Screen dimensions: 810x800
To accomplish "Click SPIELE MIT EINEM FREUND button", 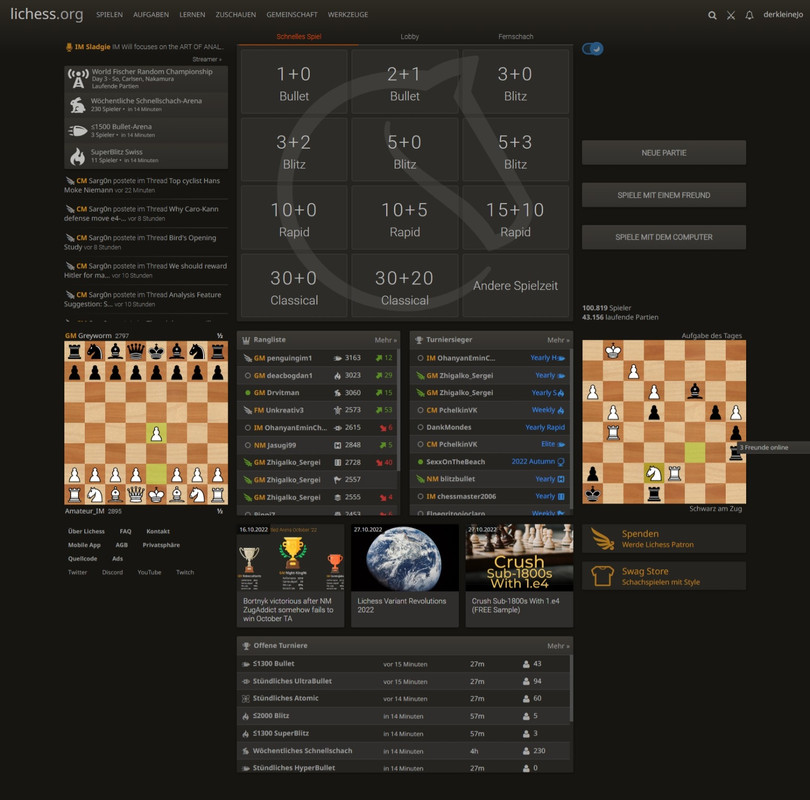I will coord(664,195).
